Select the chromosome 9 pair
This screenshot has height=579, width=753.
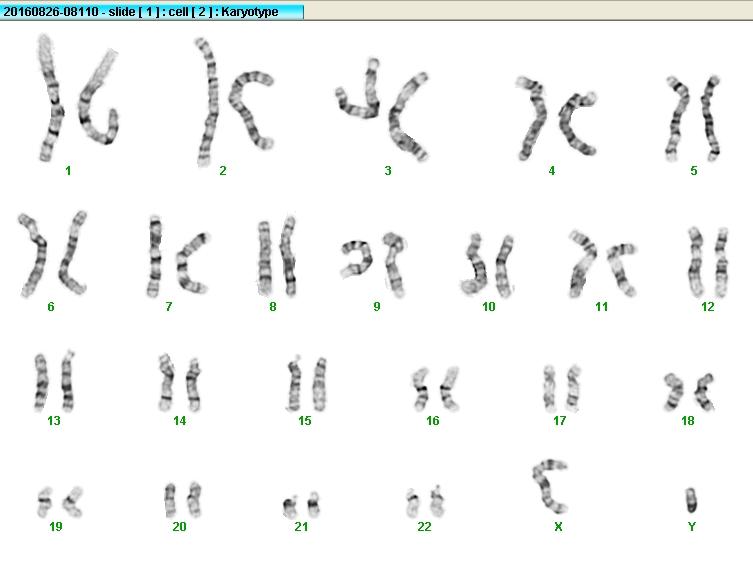click(x=374, y=264)
